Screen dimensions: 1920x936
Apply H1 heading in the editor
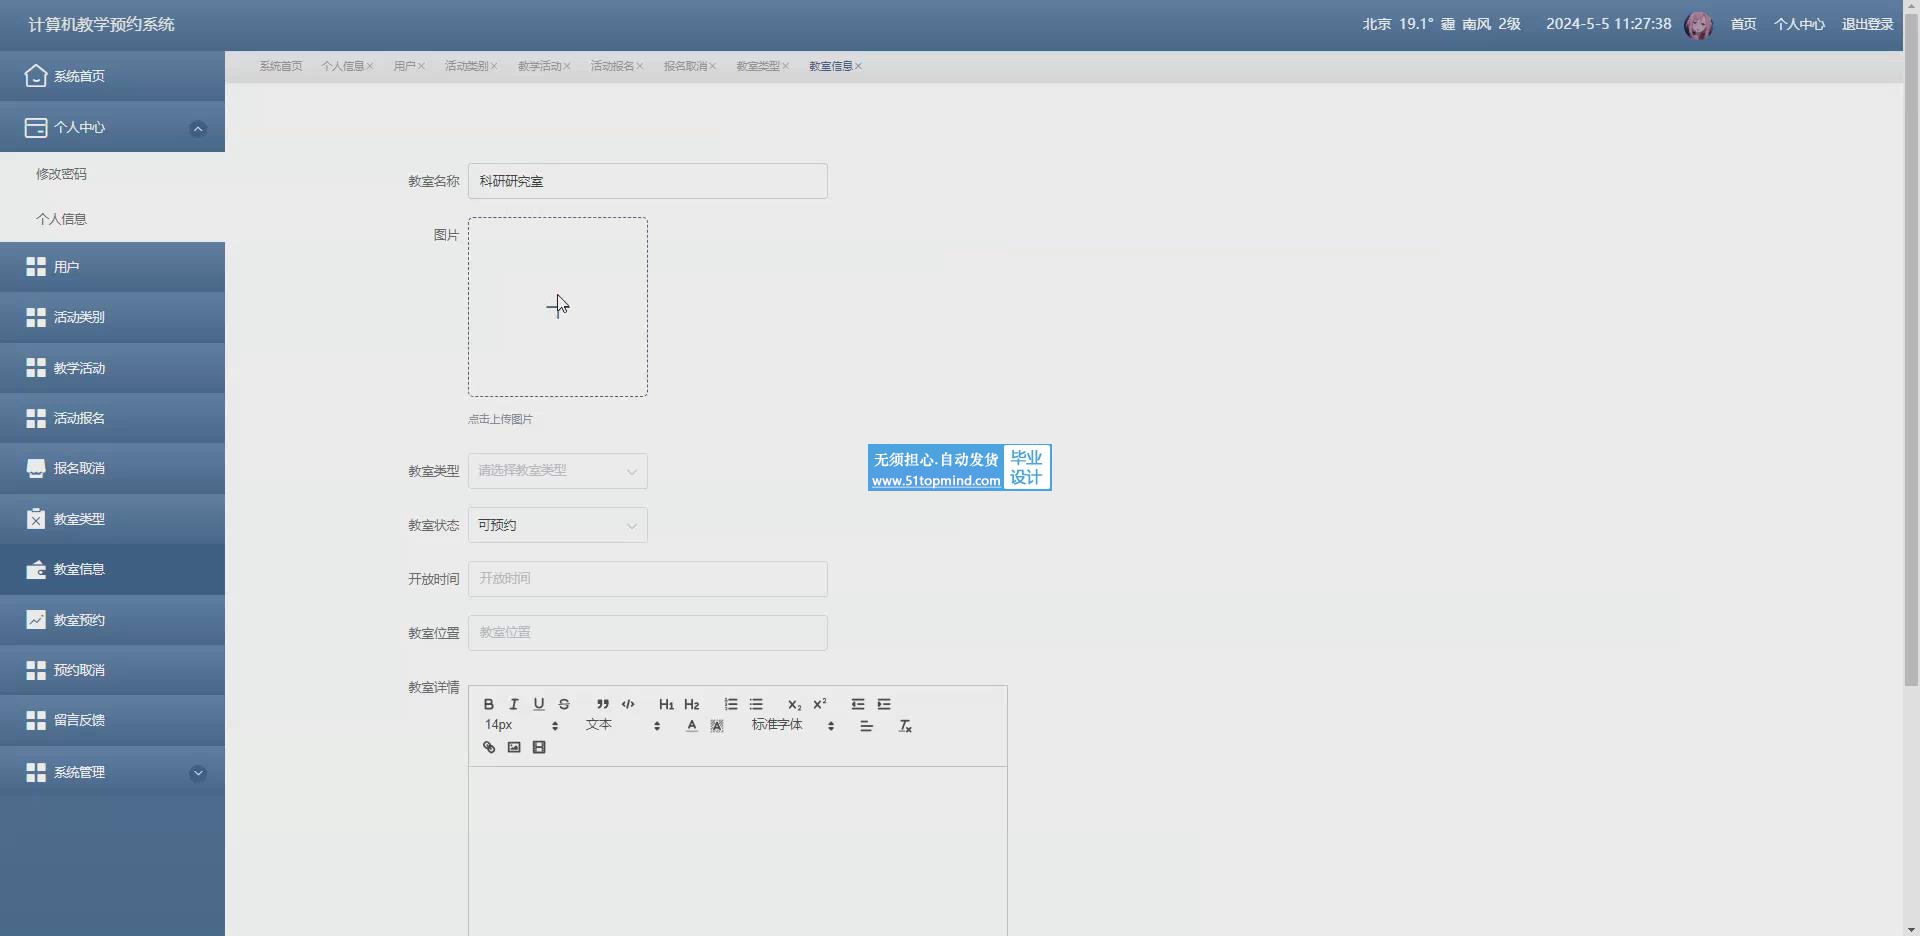pyautogui.click(x=666, y=704)
